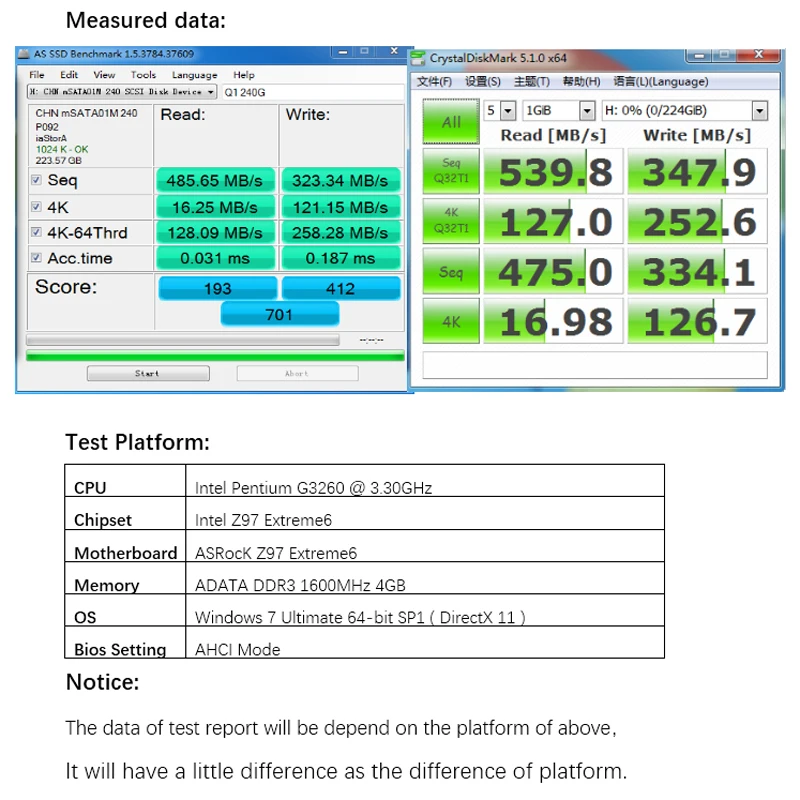Click the ADATA DDR3 1600MHz 4GB cell
The width and height of the screenshot is (800, 800).
[425, 578]
